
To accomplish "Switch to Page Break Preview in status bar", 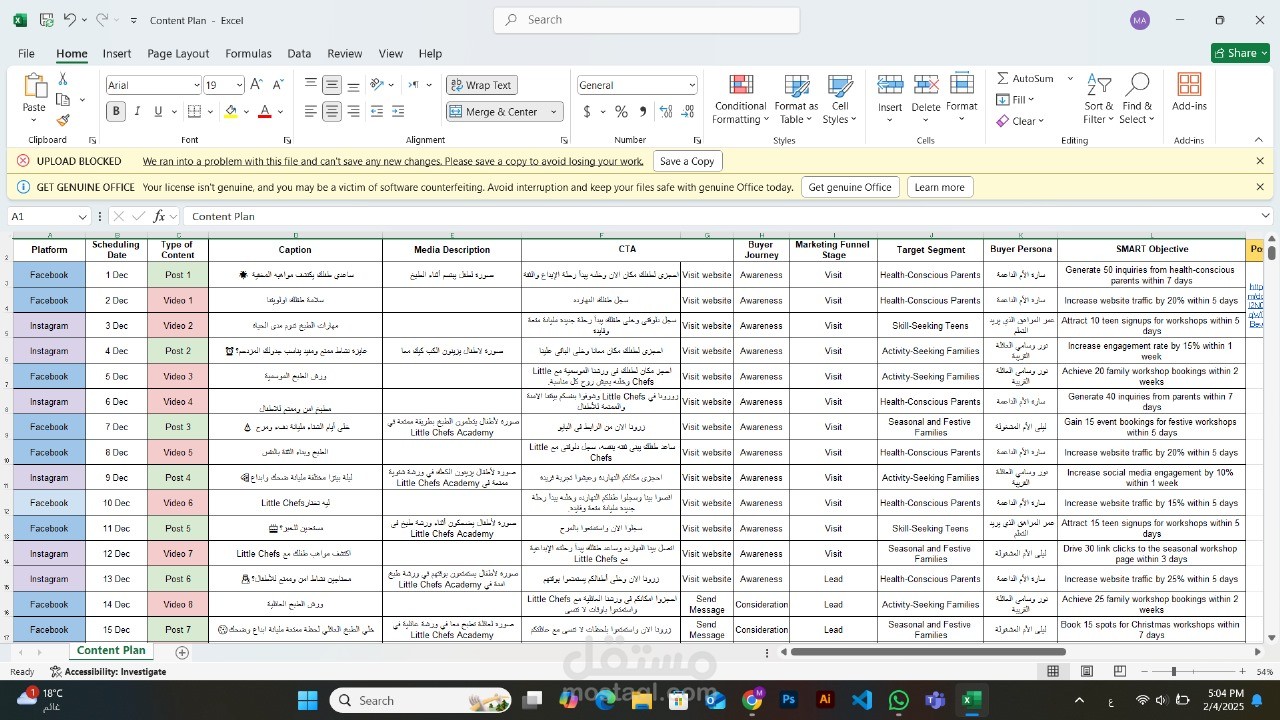I will coord(1120,671).
